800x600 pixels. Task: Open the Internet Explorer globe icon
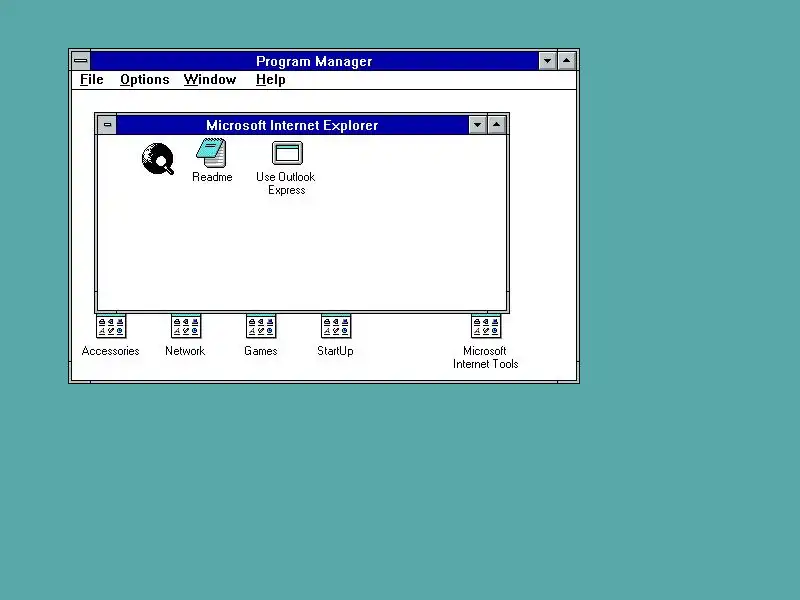pyautogui.click(x=158, y=159)
